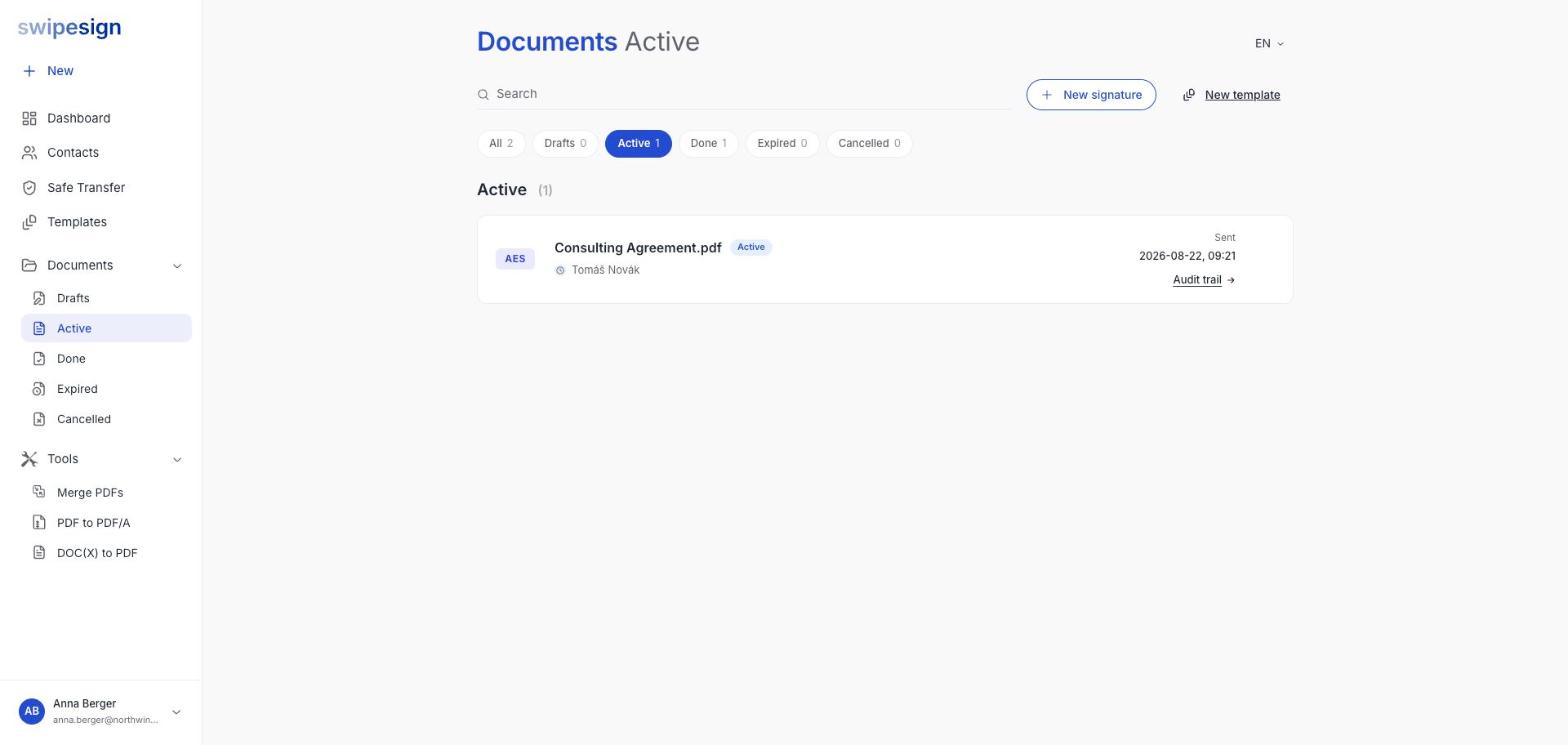This screenshot has width=1568, height=745.
Task: Click the Documents folder icon
Action: coord(29,265)
